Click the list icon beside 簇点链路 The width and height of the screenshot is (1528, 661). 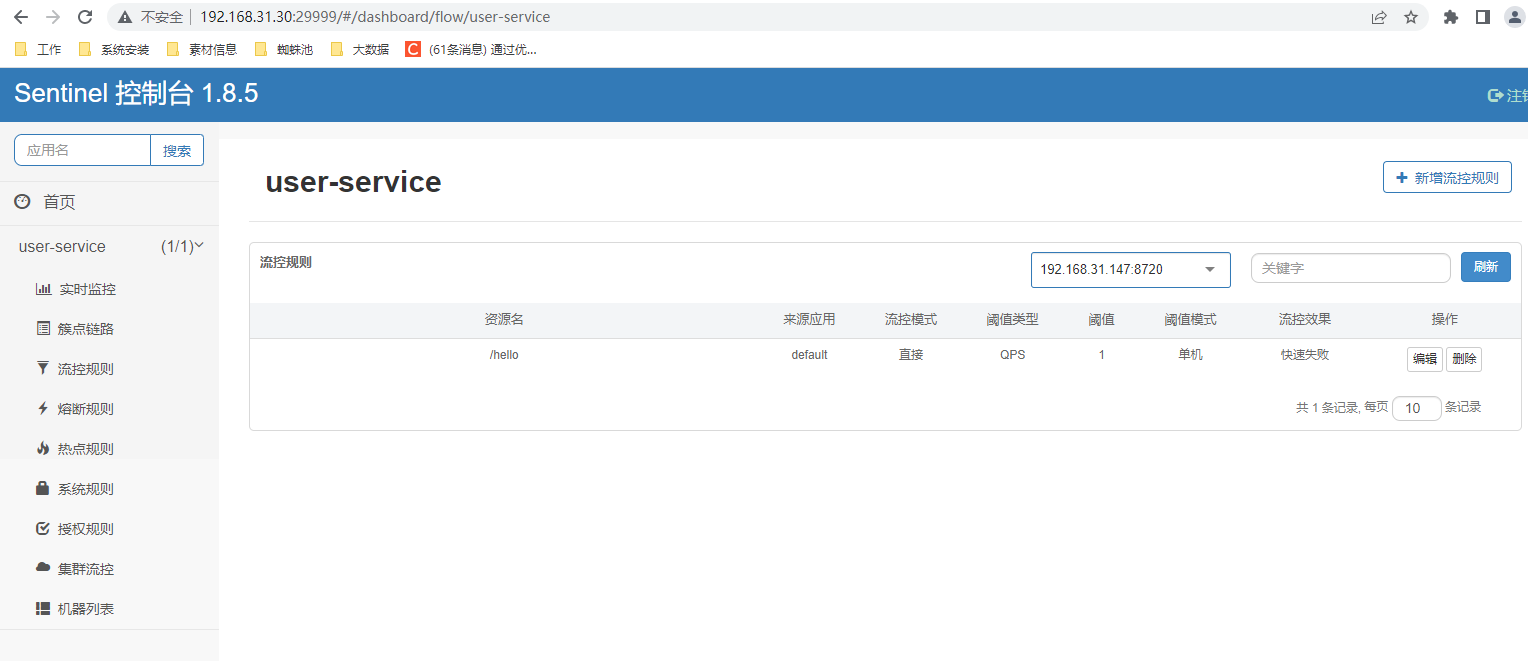click(x=43, y=328)
